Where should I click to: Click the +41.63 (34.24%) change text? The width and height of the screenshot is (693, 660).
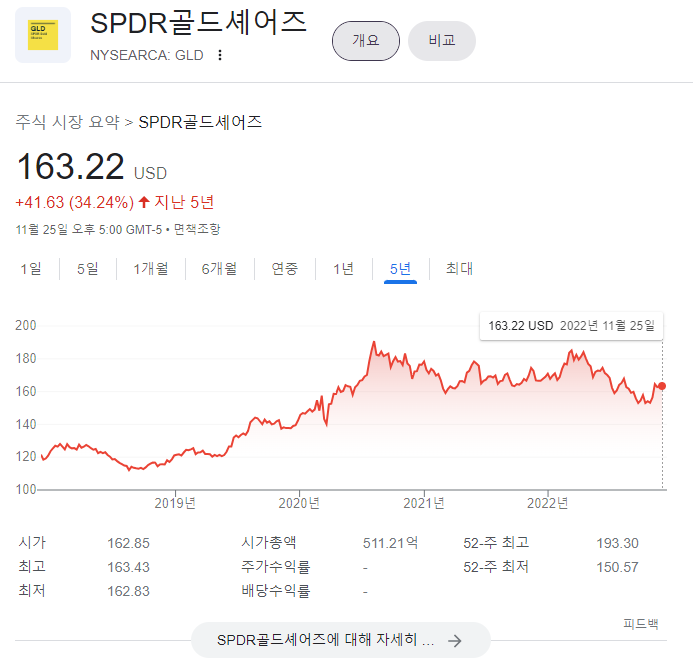pyautogui.click(x=75, y=202)
